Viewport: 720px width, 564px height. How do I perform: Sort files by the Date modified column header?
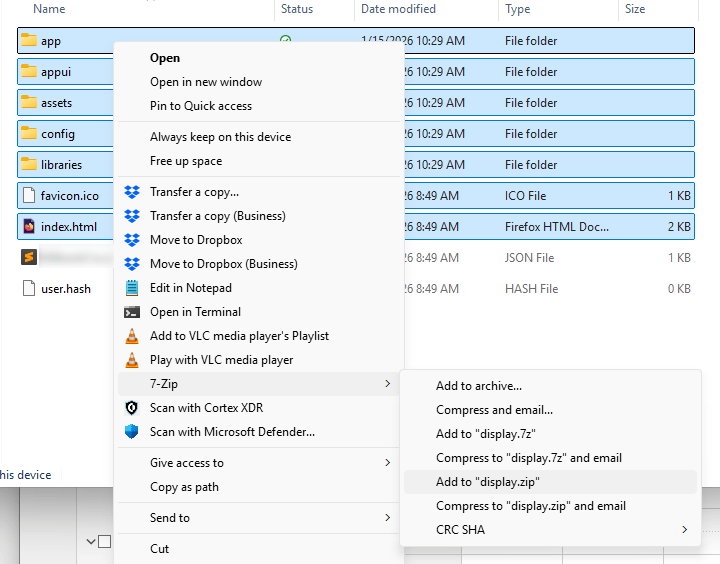[x=398, y=9]
